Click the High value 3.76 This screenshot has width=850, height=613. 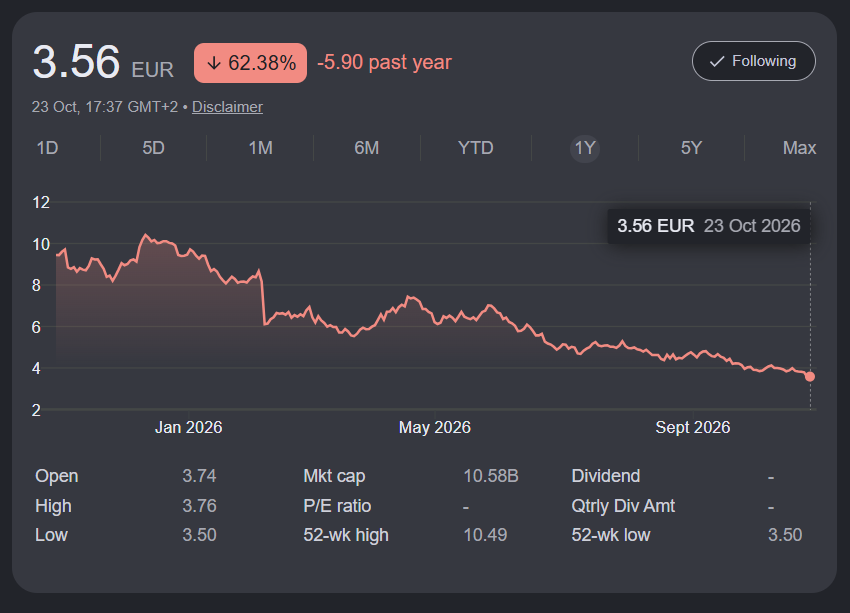click(199, 506)
